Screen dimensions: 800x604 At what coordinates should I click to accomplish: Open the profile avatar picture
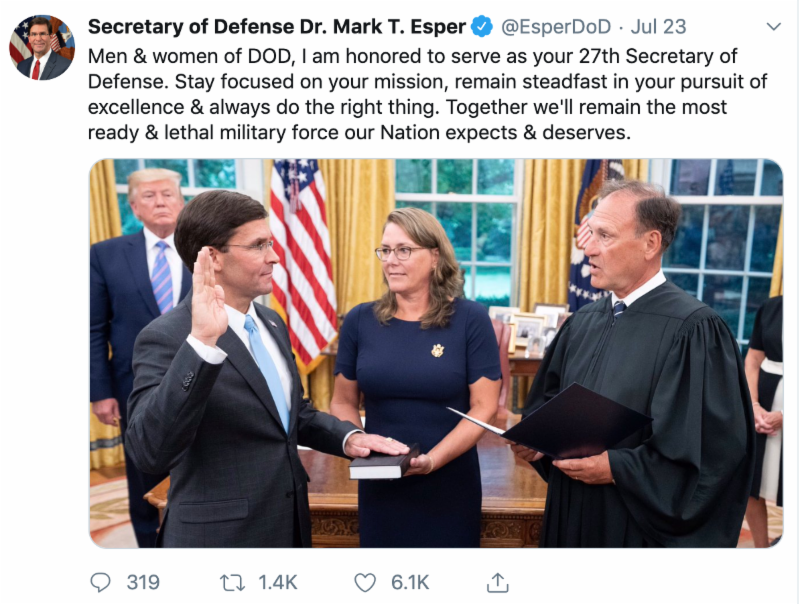pos(41,47)
